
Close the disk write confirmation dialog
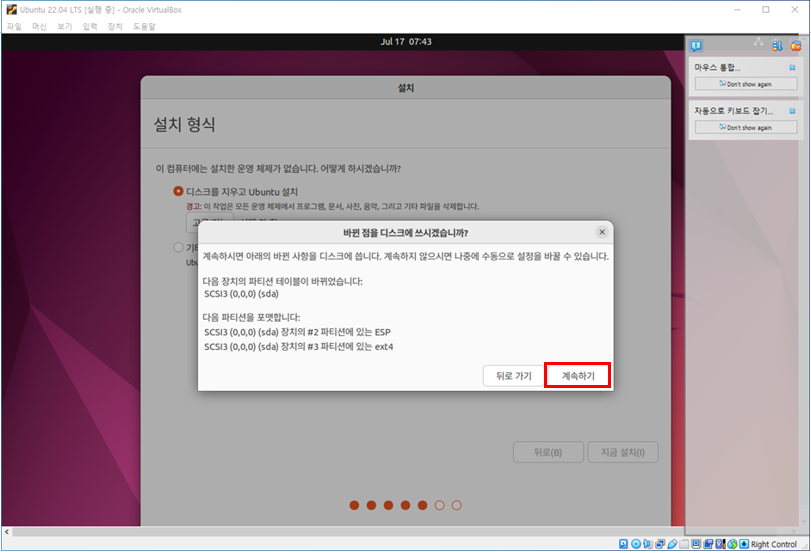(602, 232)
